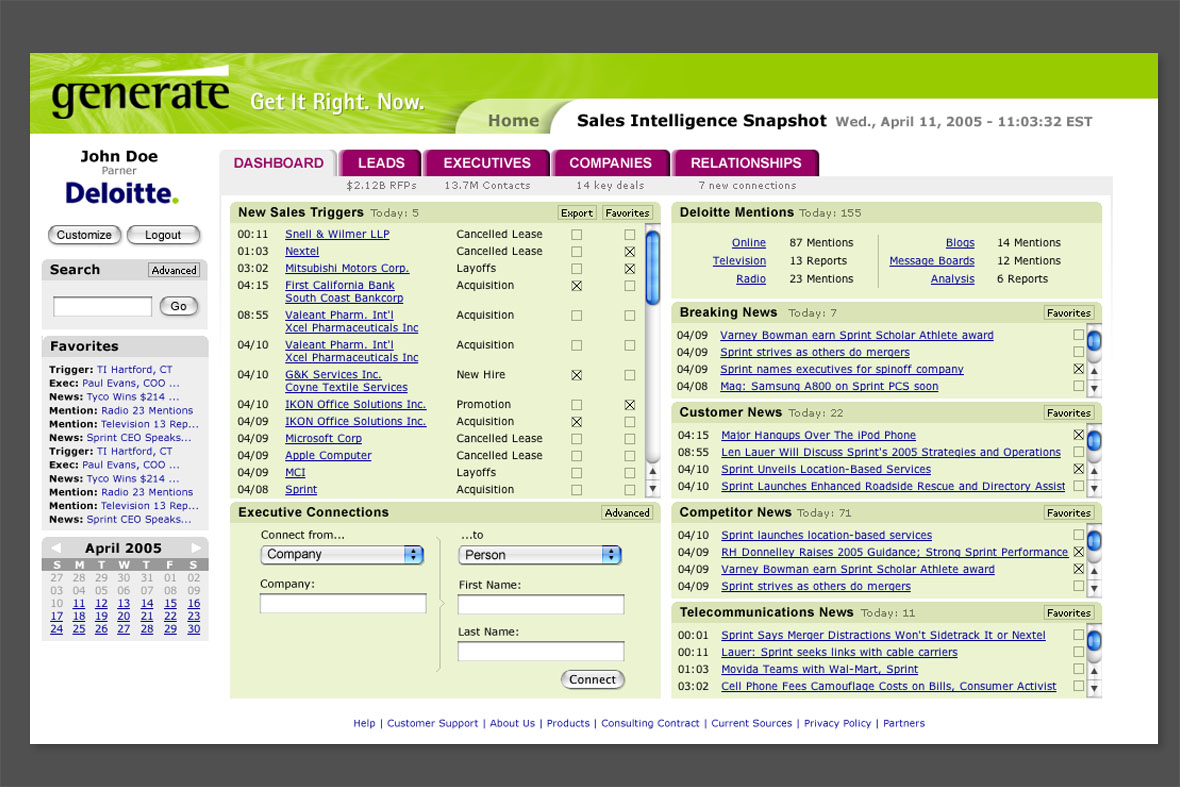Viewport: 1180px width, 787px height.
Task: Switch to the COMPANIES tab
Action: point(610,163)
